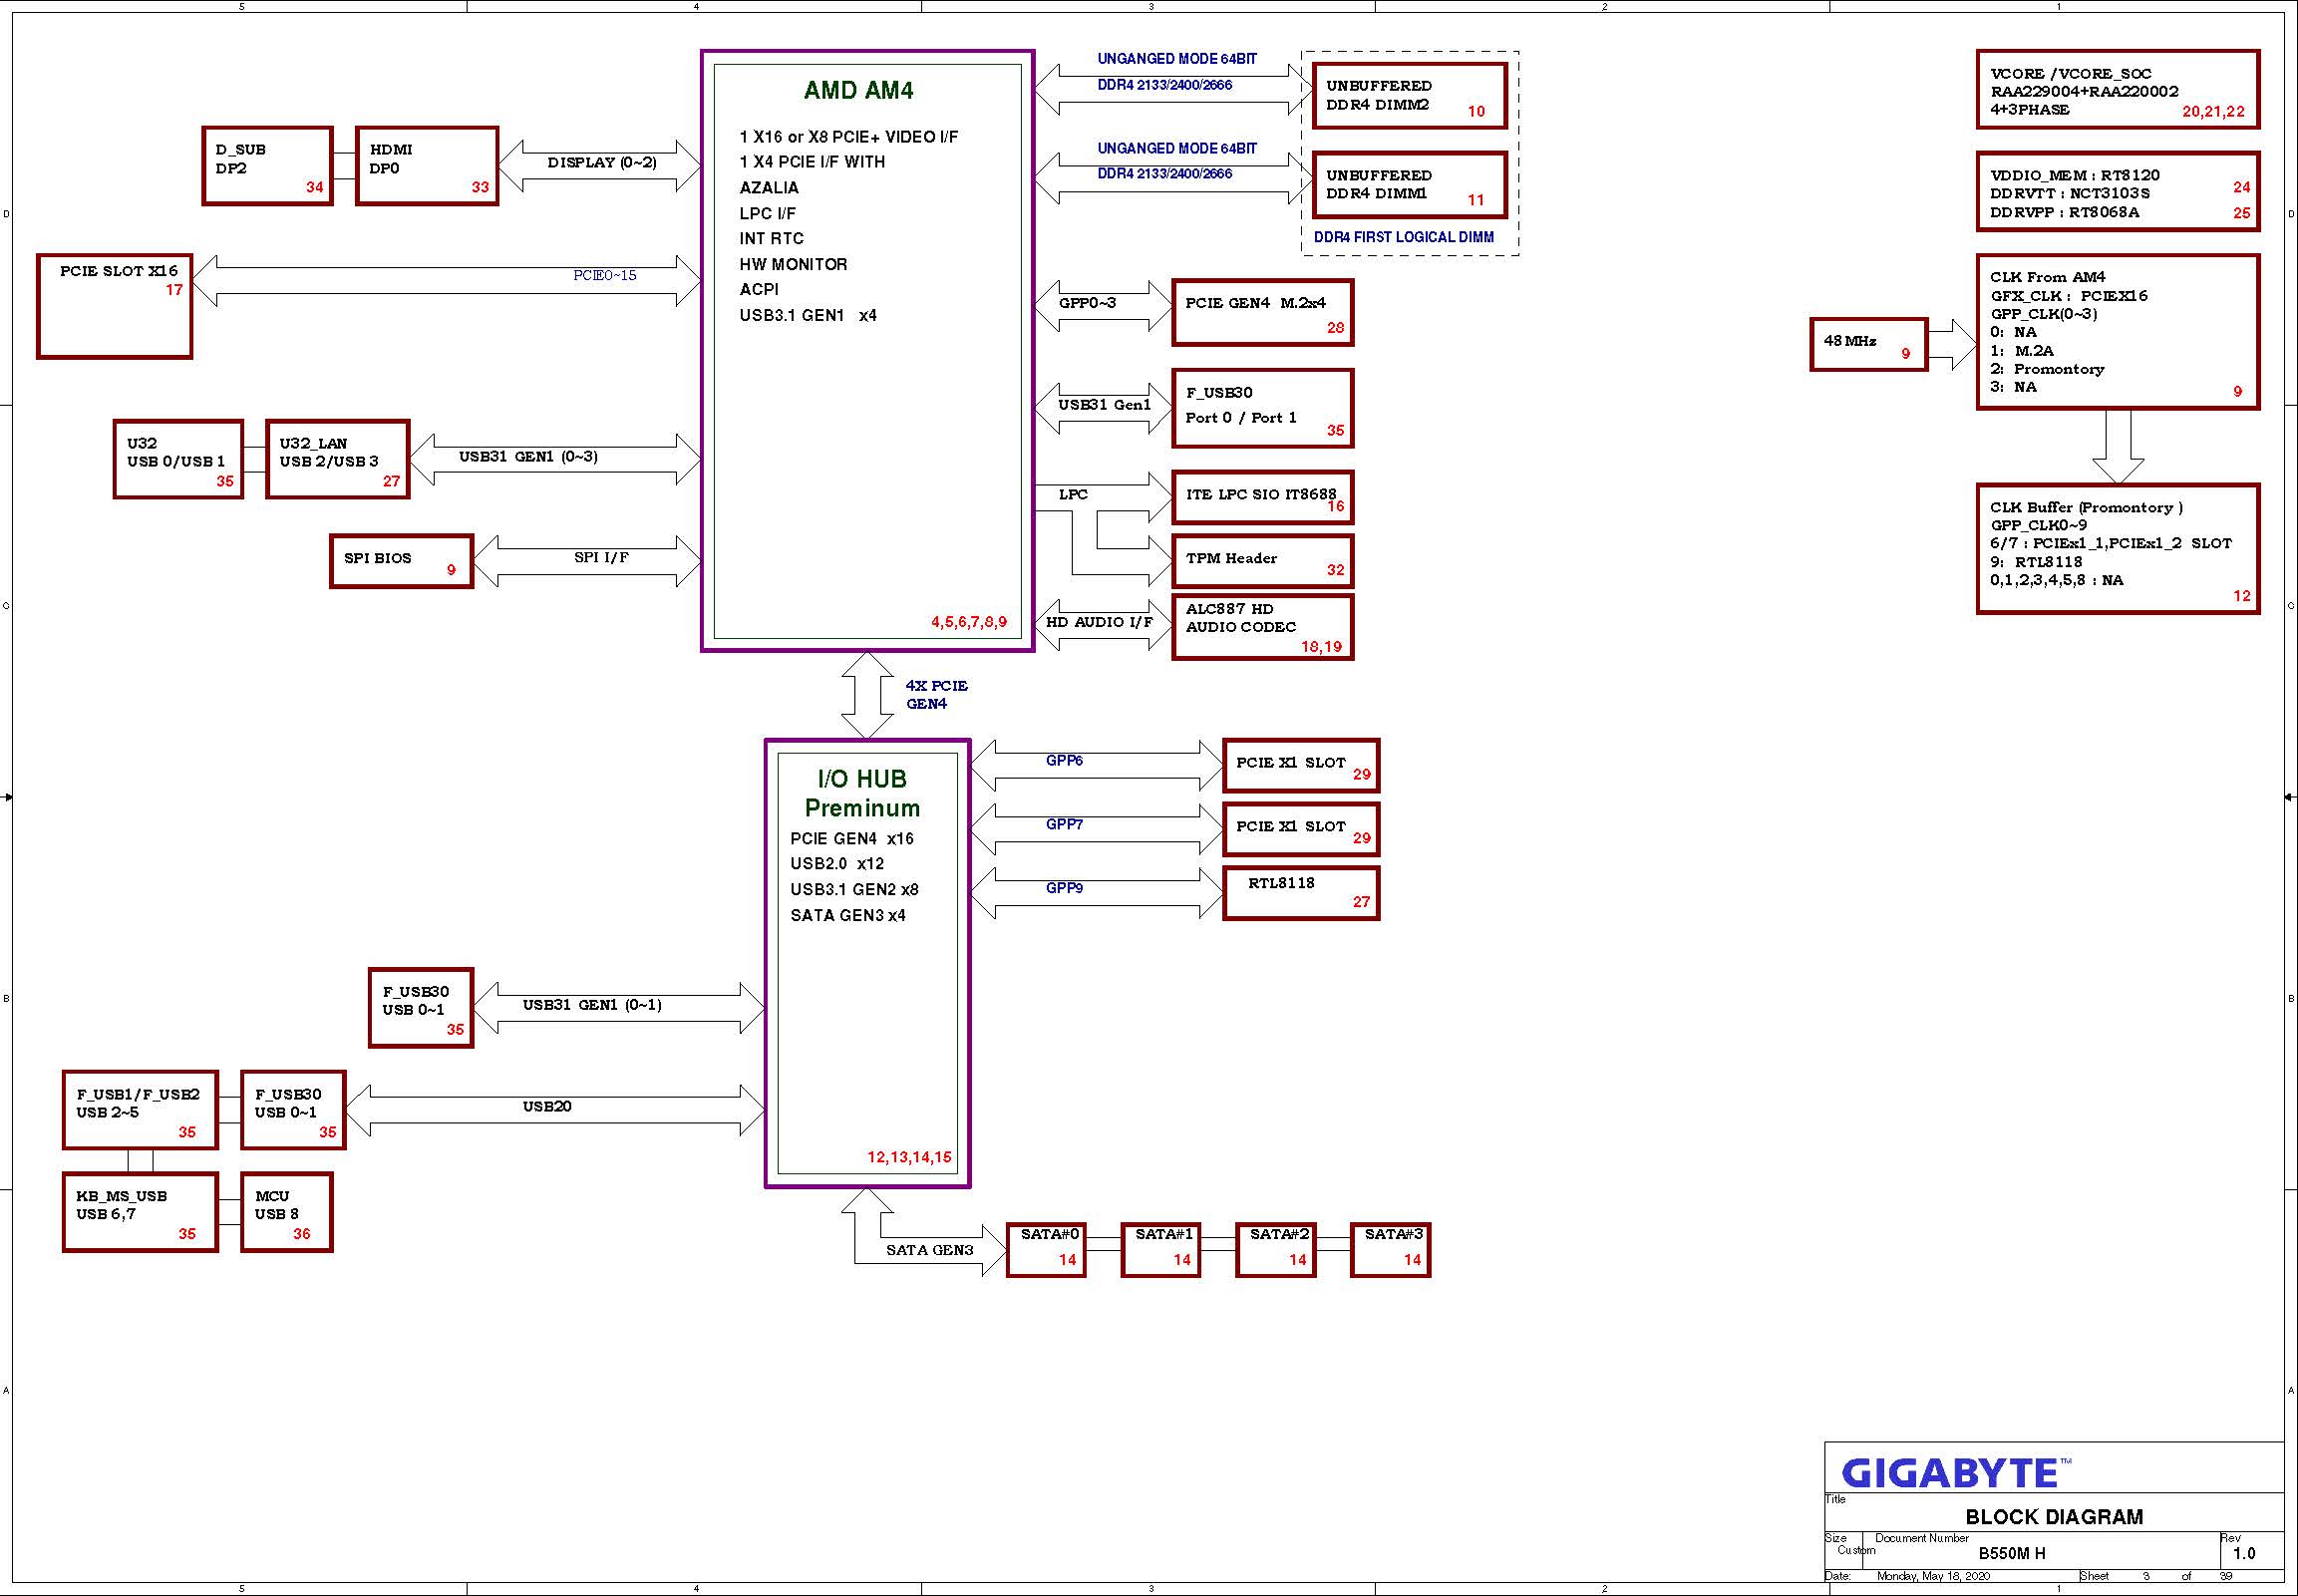Select the "PCIE0~15" arrow label
The height and width of the screenshot is (1596, 2298).
604,275
